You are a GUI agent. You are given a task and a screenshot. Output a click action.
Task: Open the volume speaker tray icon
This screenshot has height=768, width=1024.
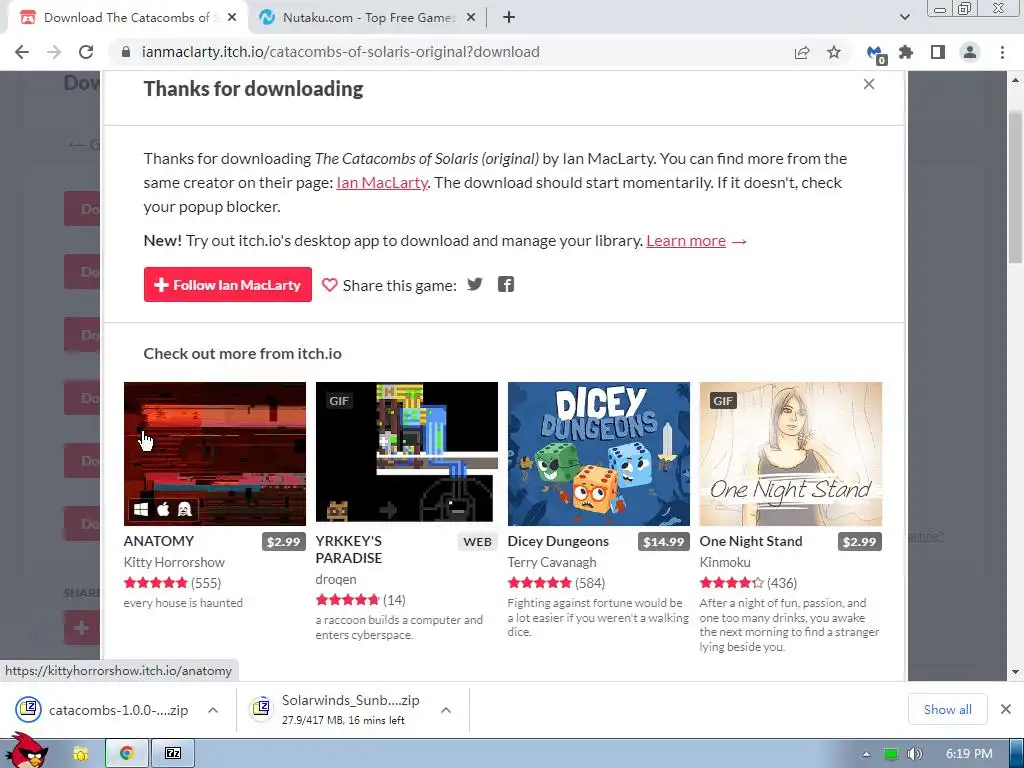coord(914,754)
